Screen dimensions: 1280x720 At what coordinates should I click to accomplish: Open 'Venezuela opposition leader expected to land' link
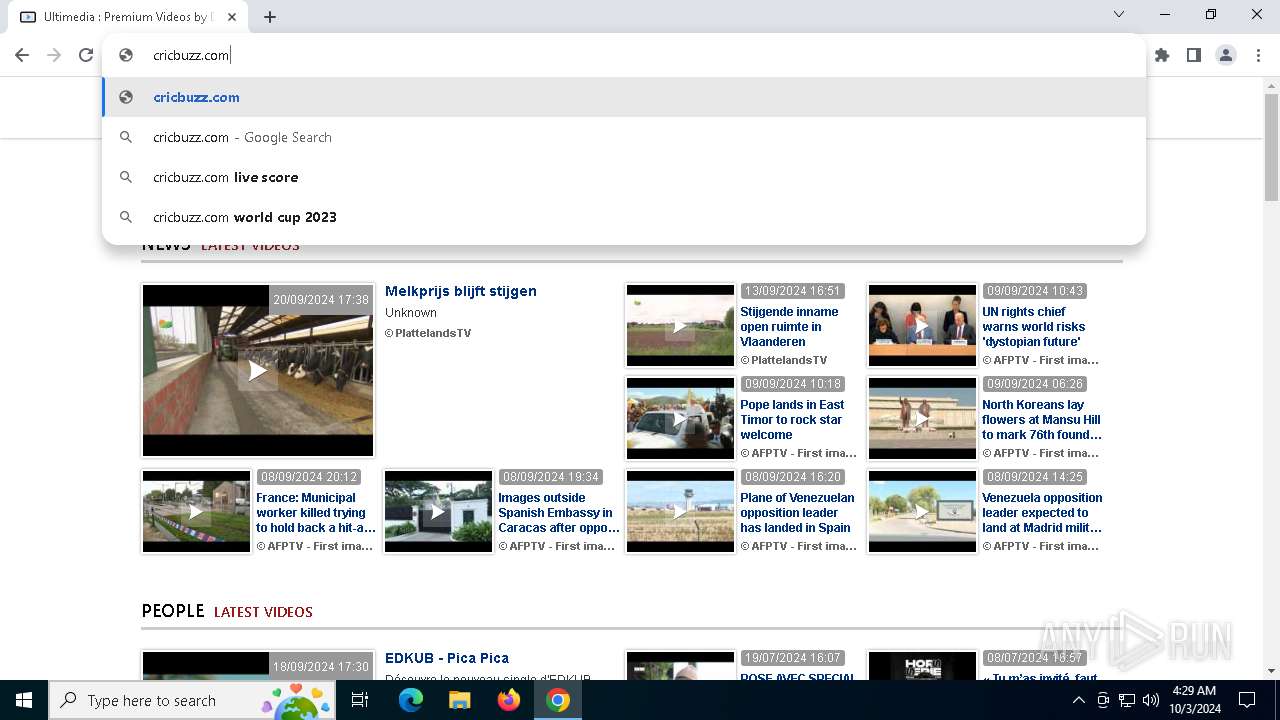[x=1042, y=513]
